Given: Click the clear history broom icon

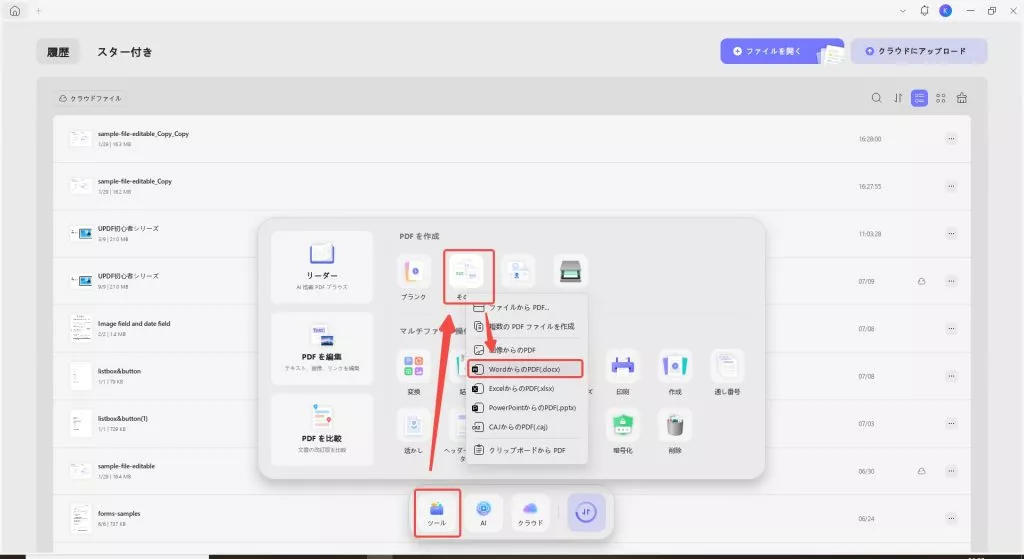Looking at the screenshot, I should coord(962,98).
